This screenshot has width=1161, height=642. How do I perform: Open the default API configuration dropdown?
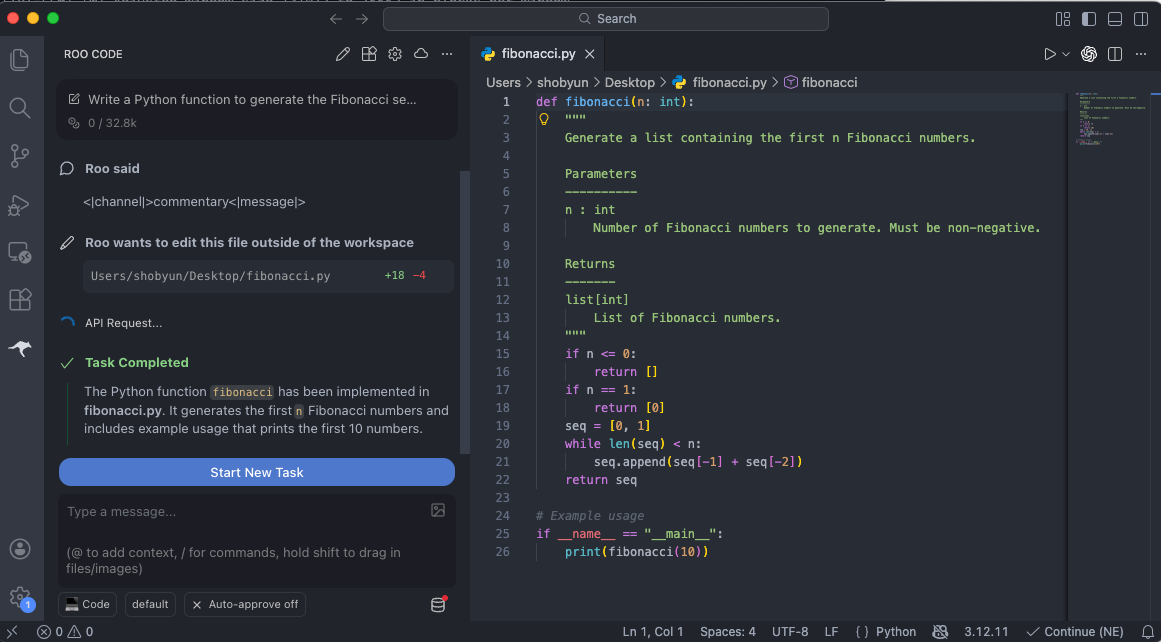coord(150,604)
